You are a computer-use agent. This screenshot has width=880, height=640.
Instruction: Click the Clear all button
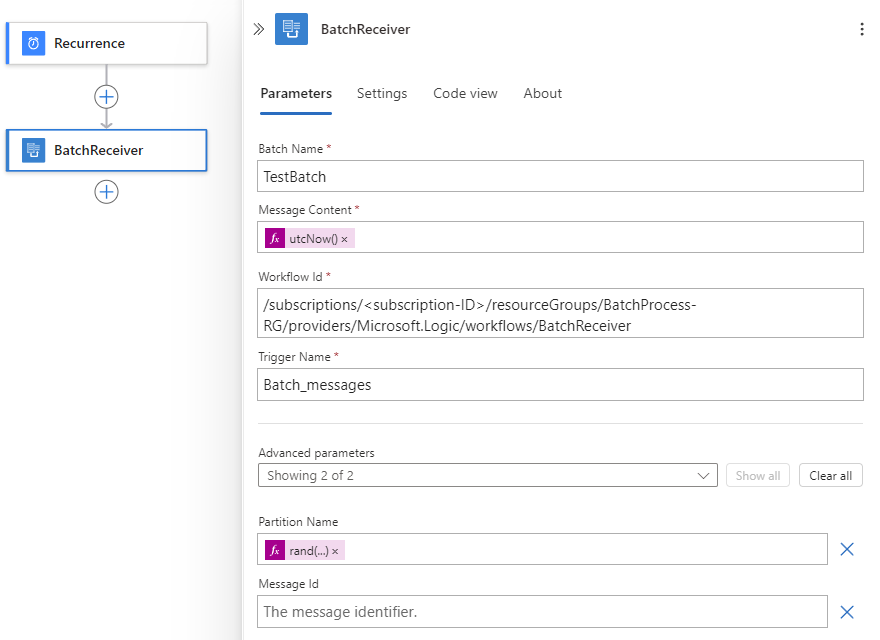[x=830, y=475]
